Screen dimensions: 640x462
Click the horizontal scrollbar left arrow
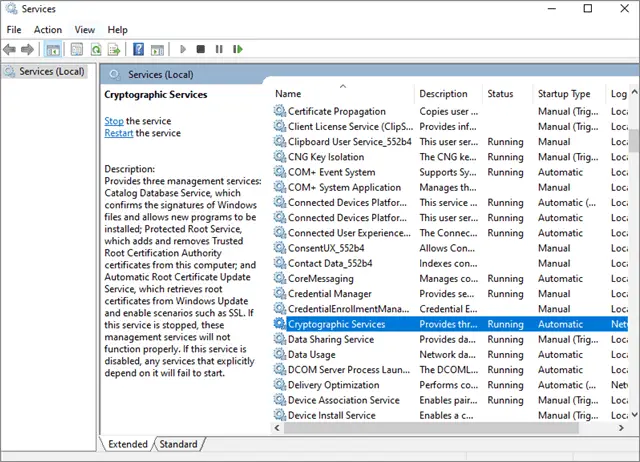coord(277,428)
